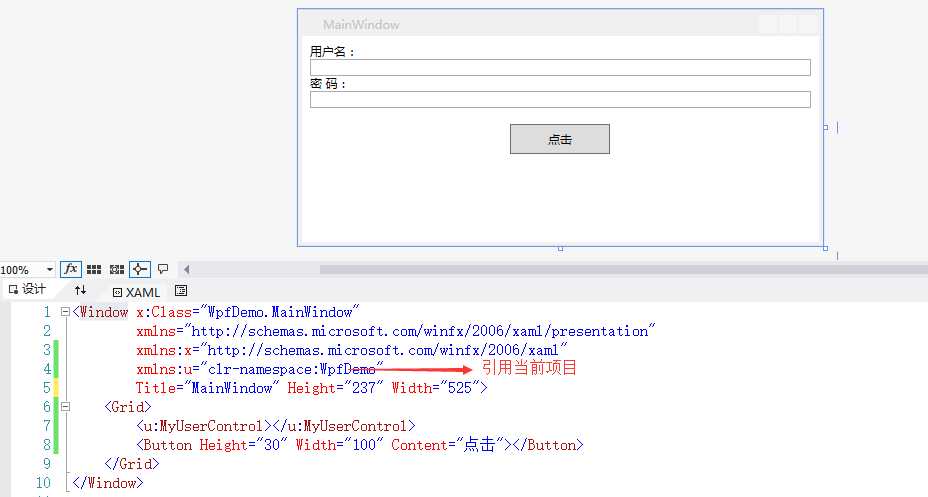Viewport: 928px width, 497px height.
Task: Open the document outline icon beside XAML
Action: [181, 291]
